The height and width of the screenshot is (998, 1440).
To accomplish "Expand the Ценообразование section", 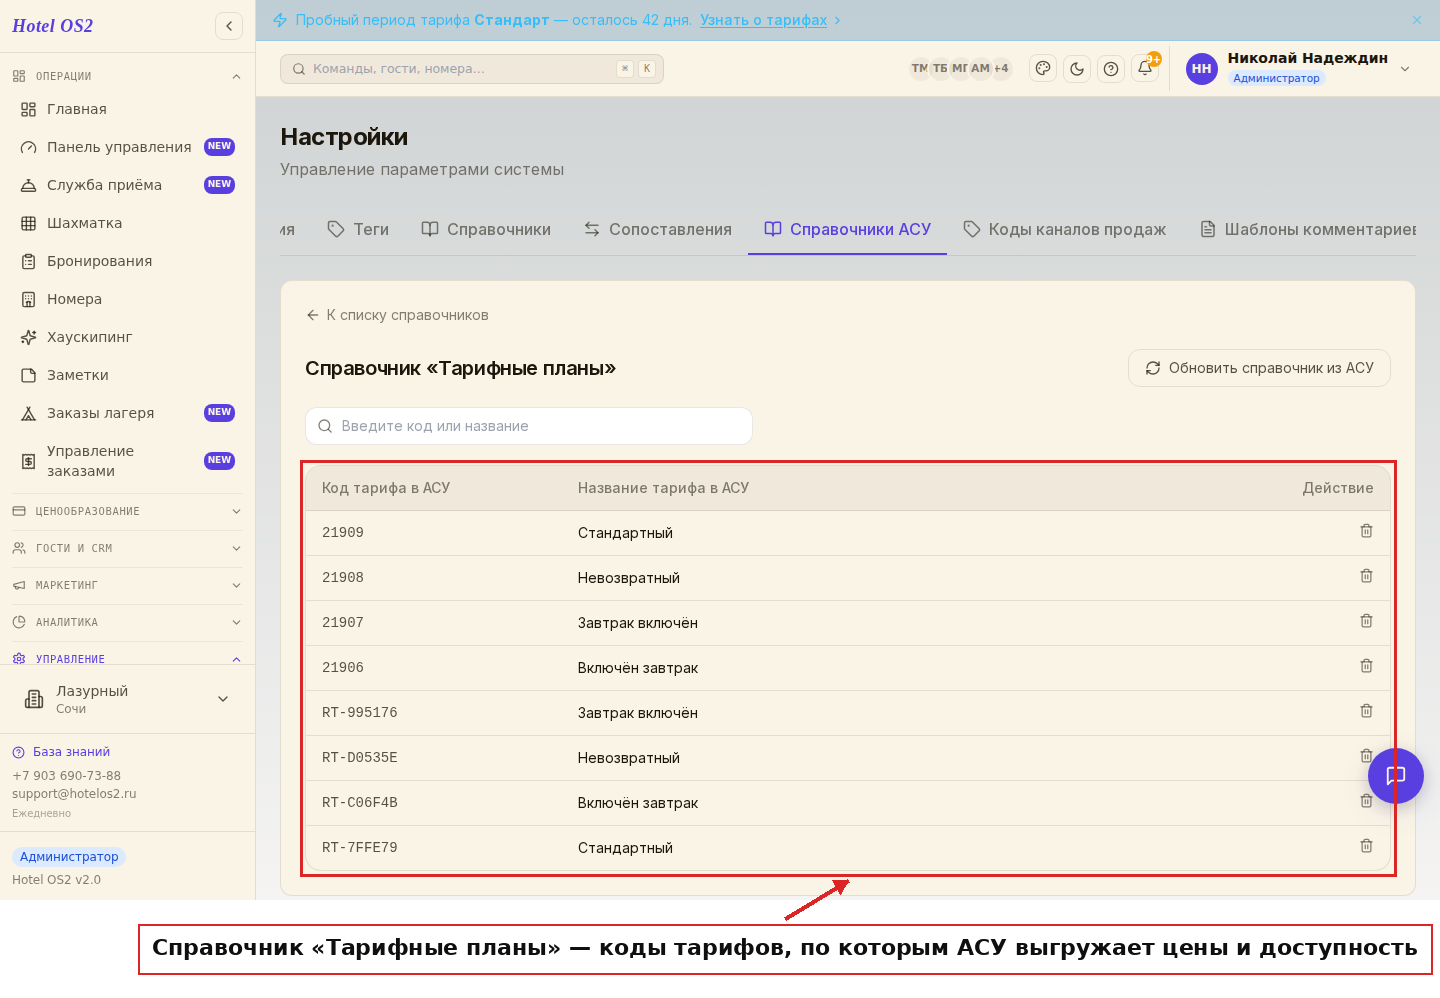I will pyautogui.click(x=128, y=511).
